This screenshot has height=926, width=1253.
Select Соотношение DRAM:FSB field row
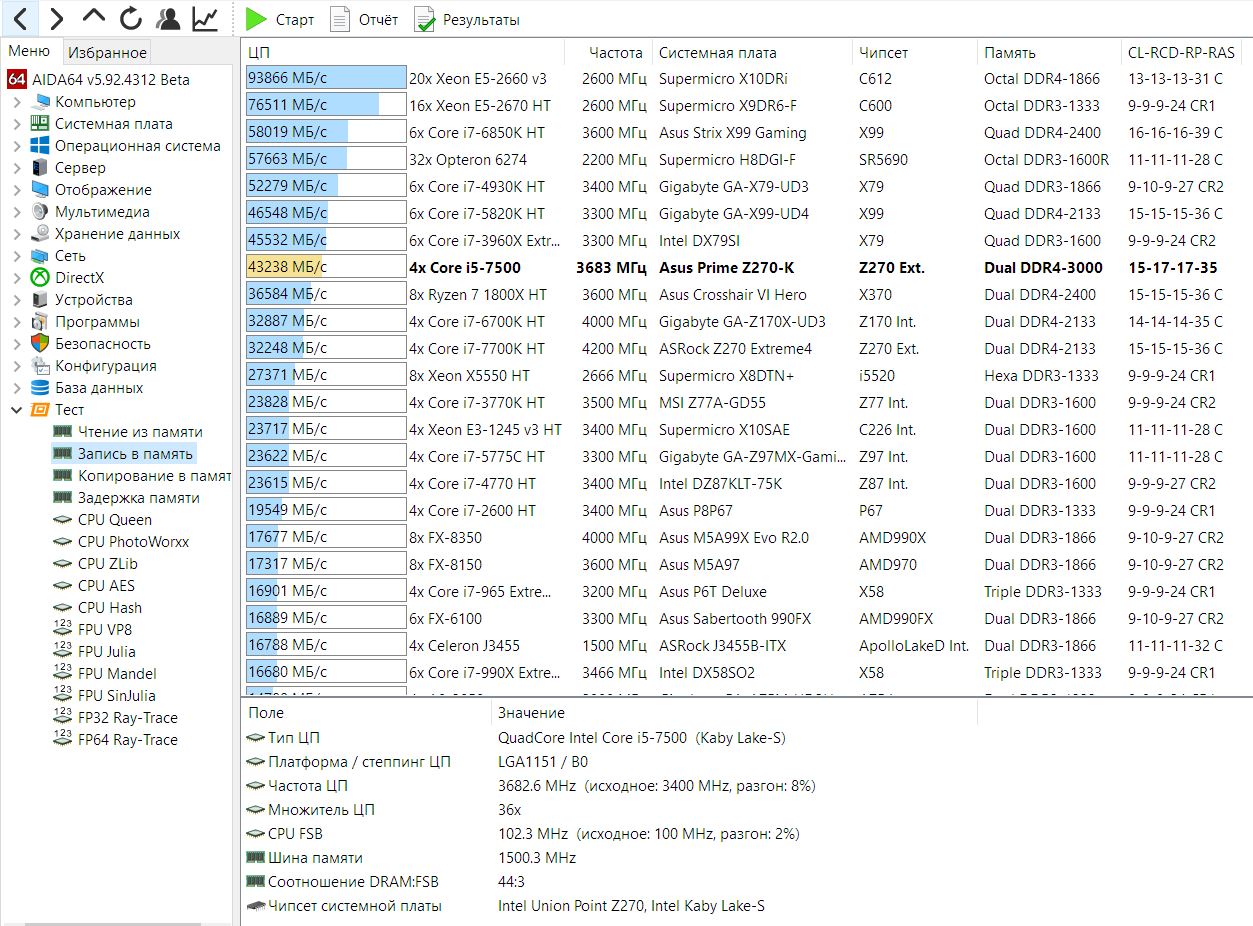(747, 882)
